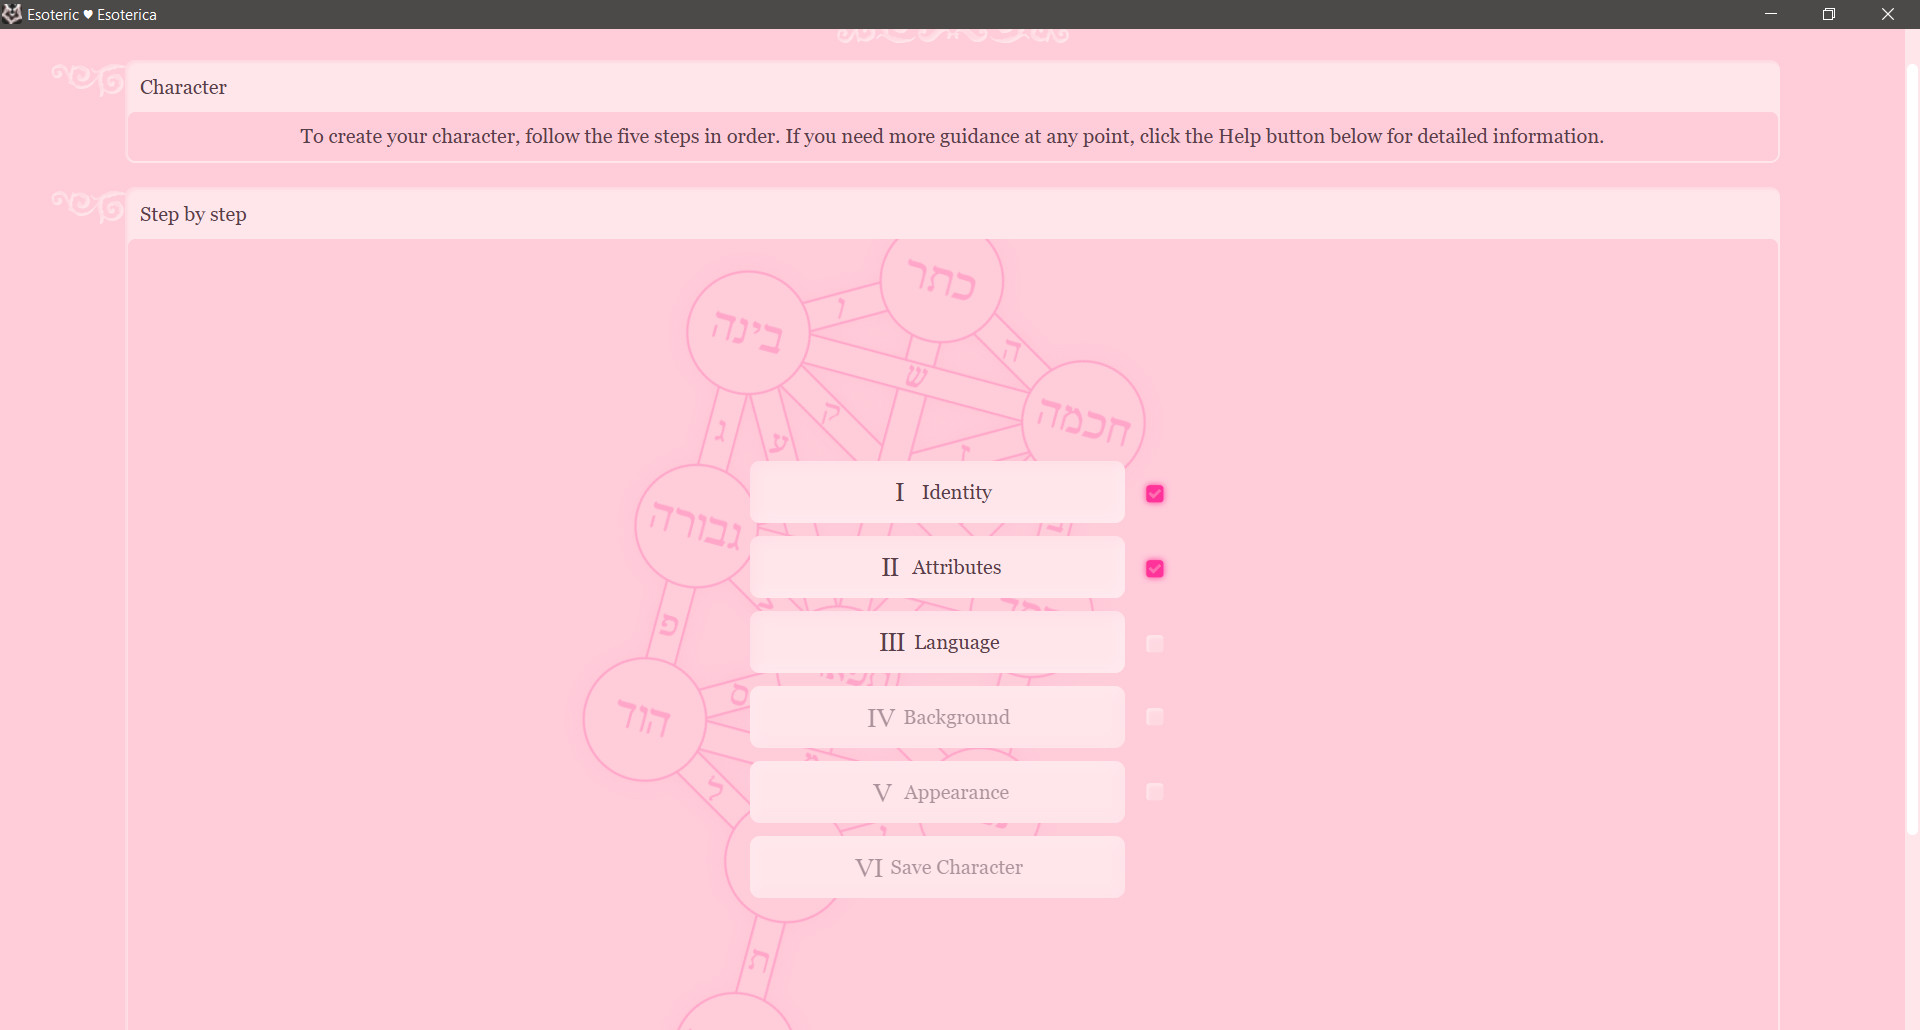Click the character creation instructions text
Viewport: 1920px width, 1030px height.
click(952, 136)
